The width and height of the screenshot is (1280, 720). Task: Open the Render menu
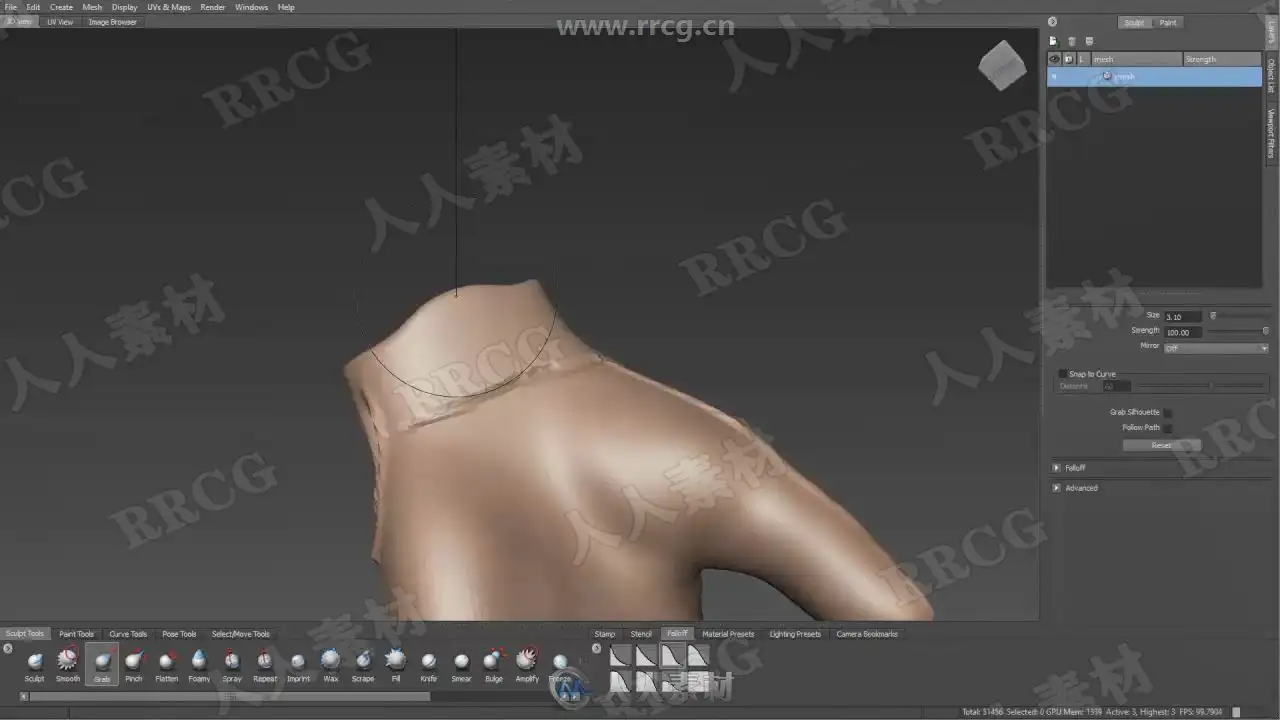(213, 7)
